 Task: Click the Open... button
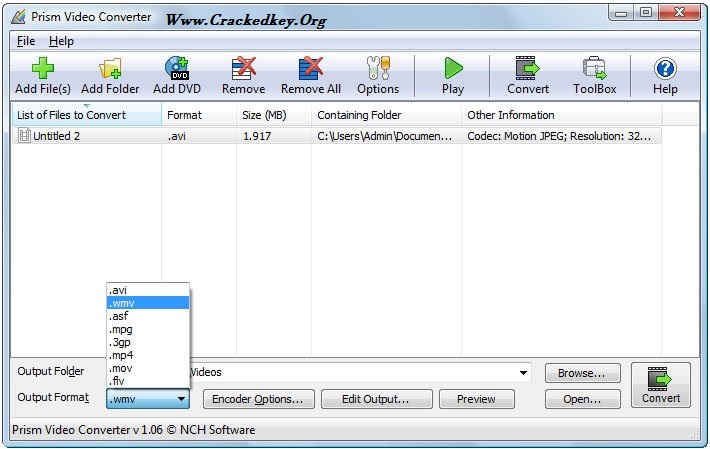pos(582,399)
